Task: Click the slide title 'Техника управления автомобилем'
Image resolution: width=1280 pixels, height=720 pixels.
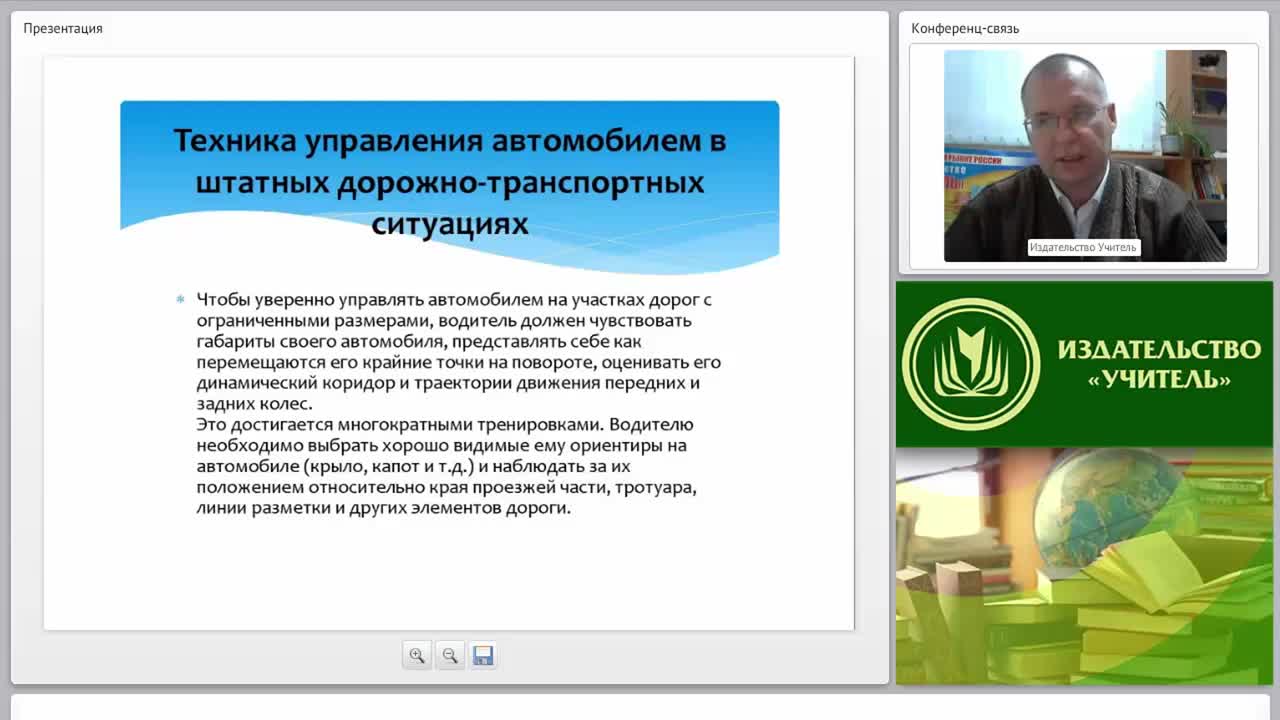Action: pyautogui.click(x=450, y=182)
